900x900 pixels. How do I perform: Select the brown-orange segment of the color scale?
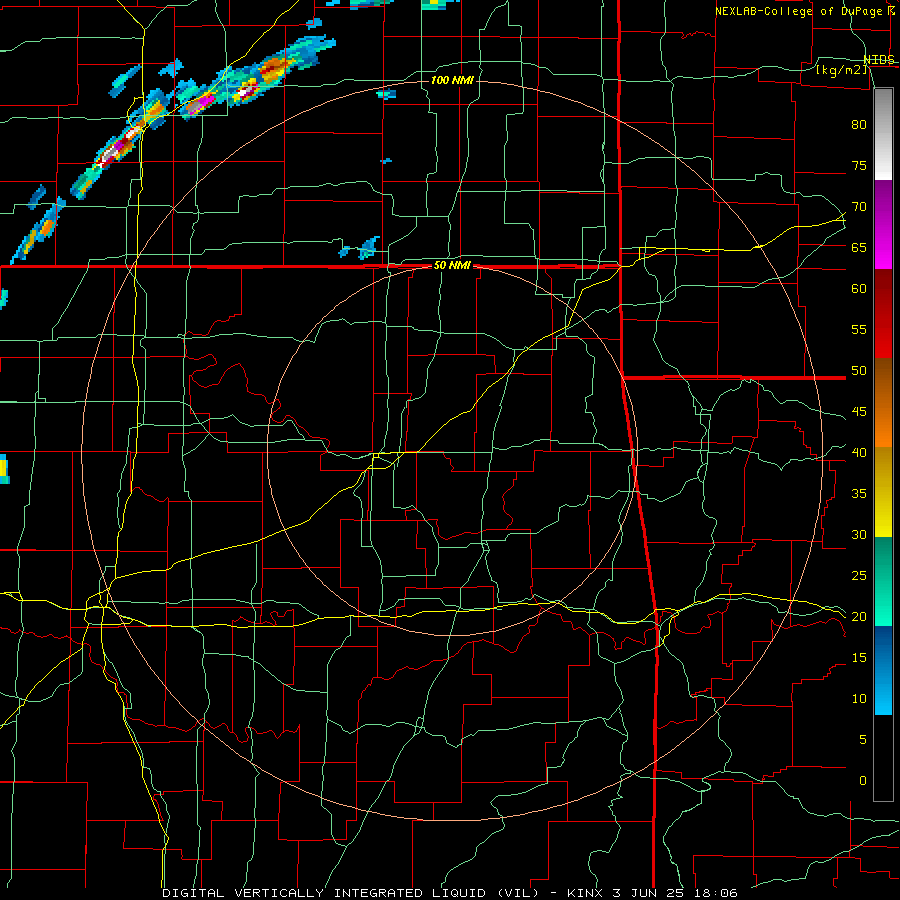[x=883, y=403]
